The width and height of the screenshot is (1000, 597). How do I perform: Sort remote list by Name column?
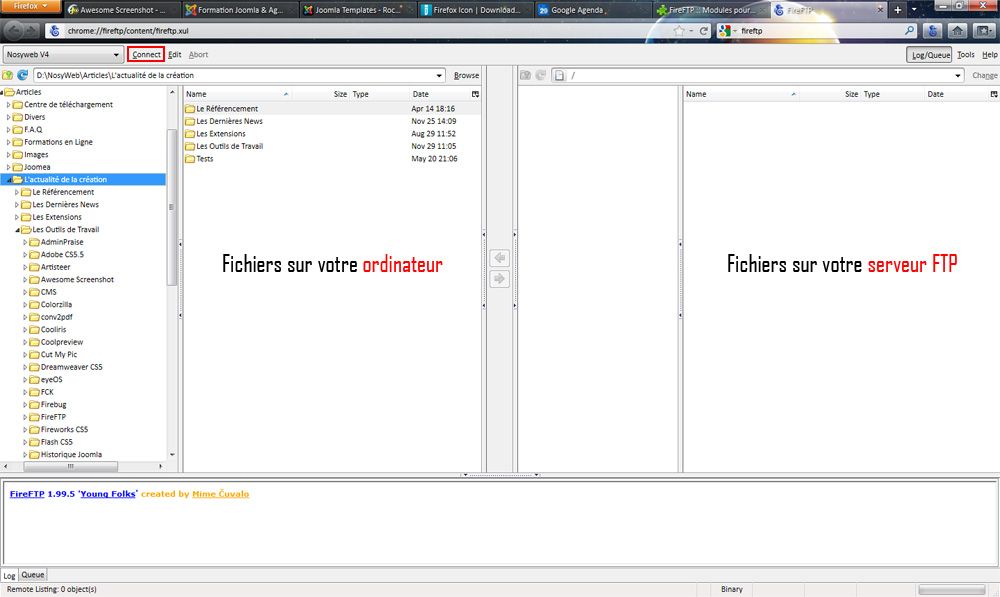(x=740, y=94)
